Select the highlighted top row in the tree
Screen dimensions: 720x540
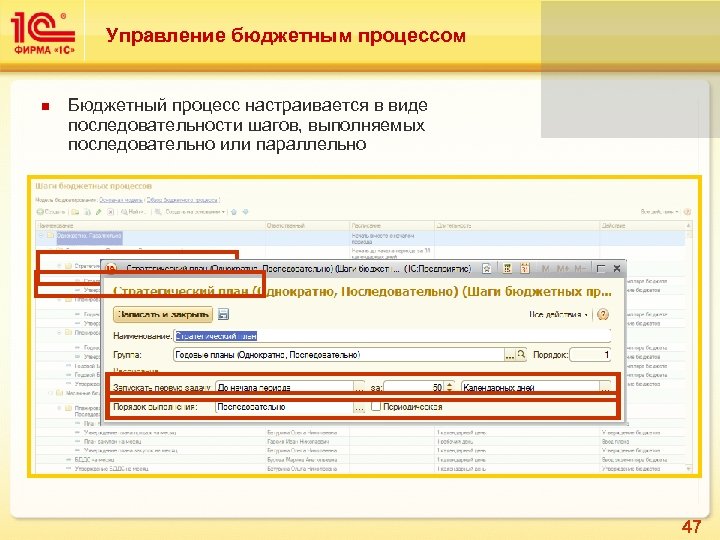click(360, 238)
